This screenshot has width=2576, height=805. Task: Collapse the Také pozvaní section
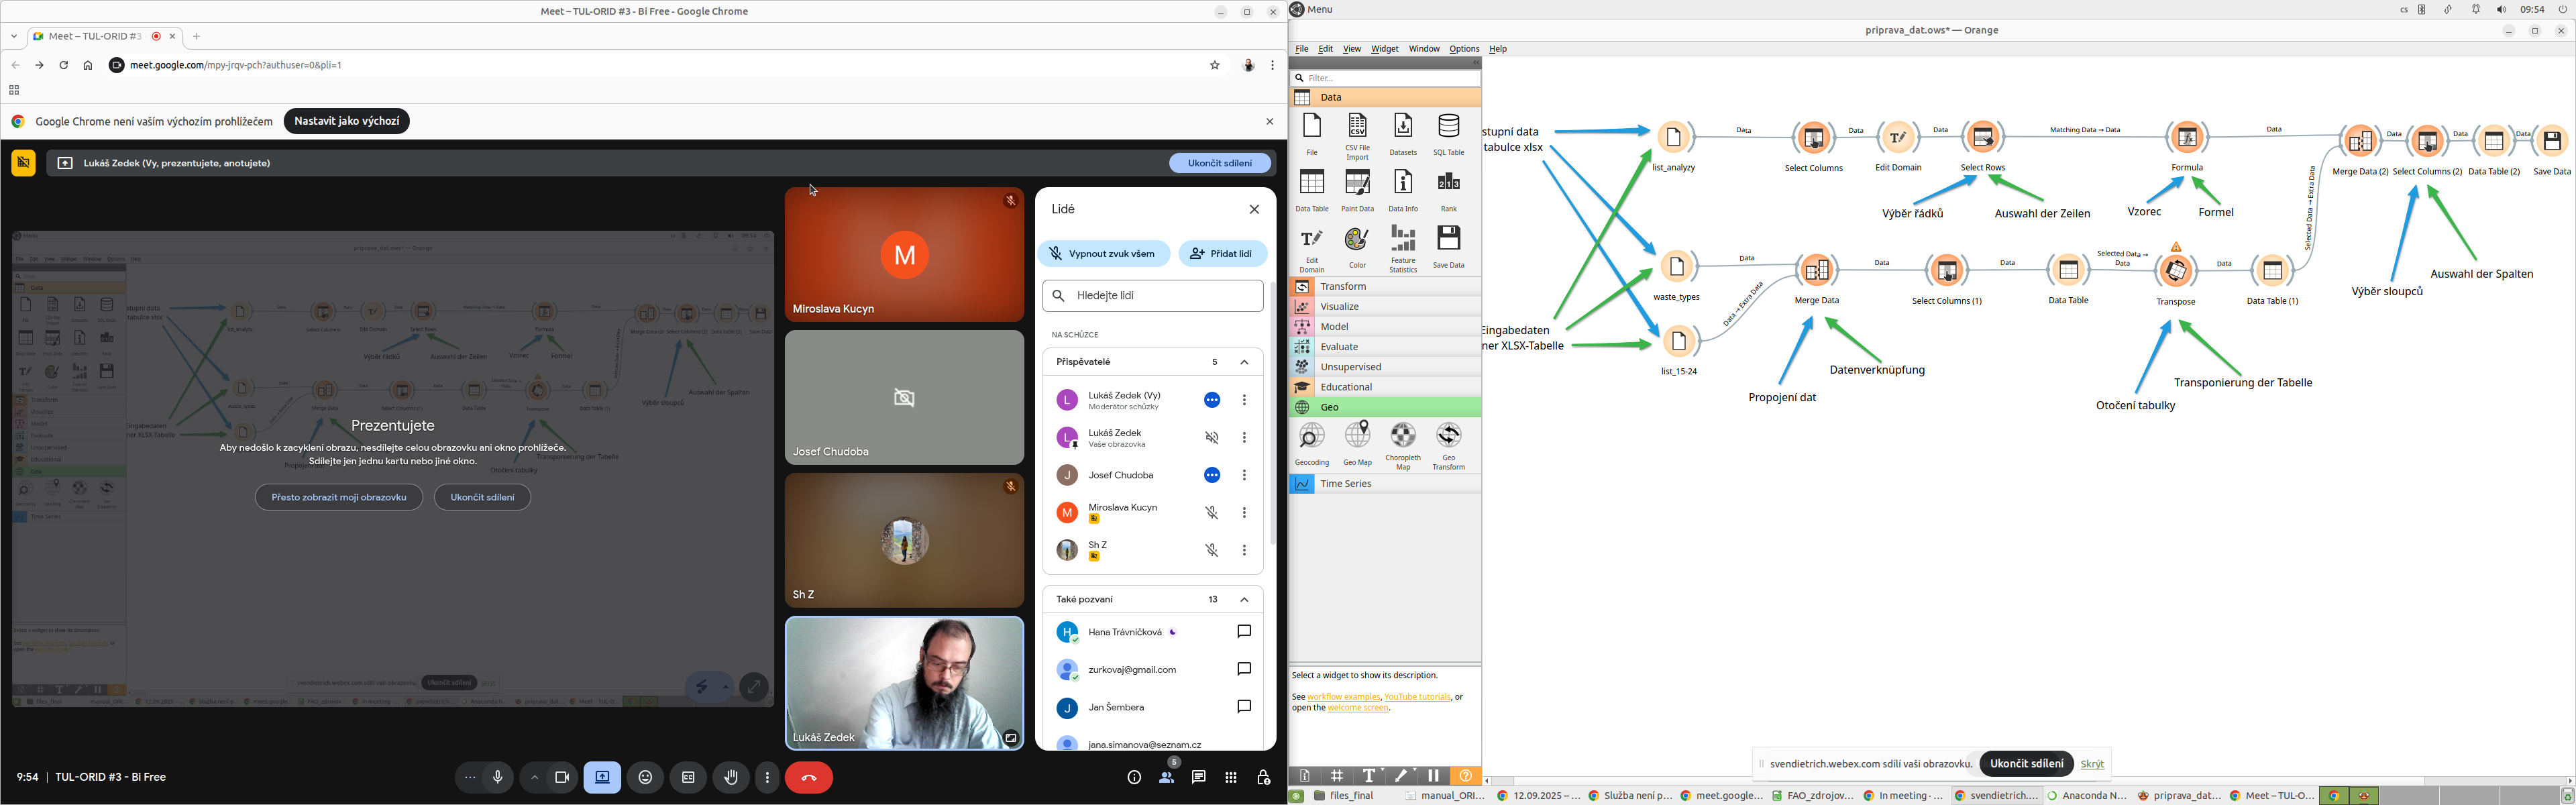point(1244,600)
